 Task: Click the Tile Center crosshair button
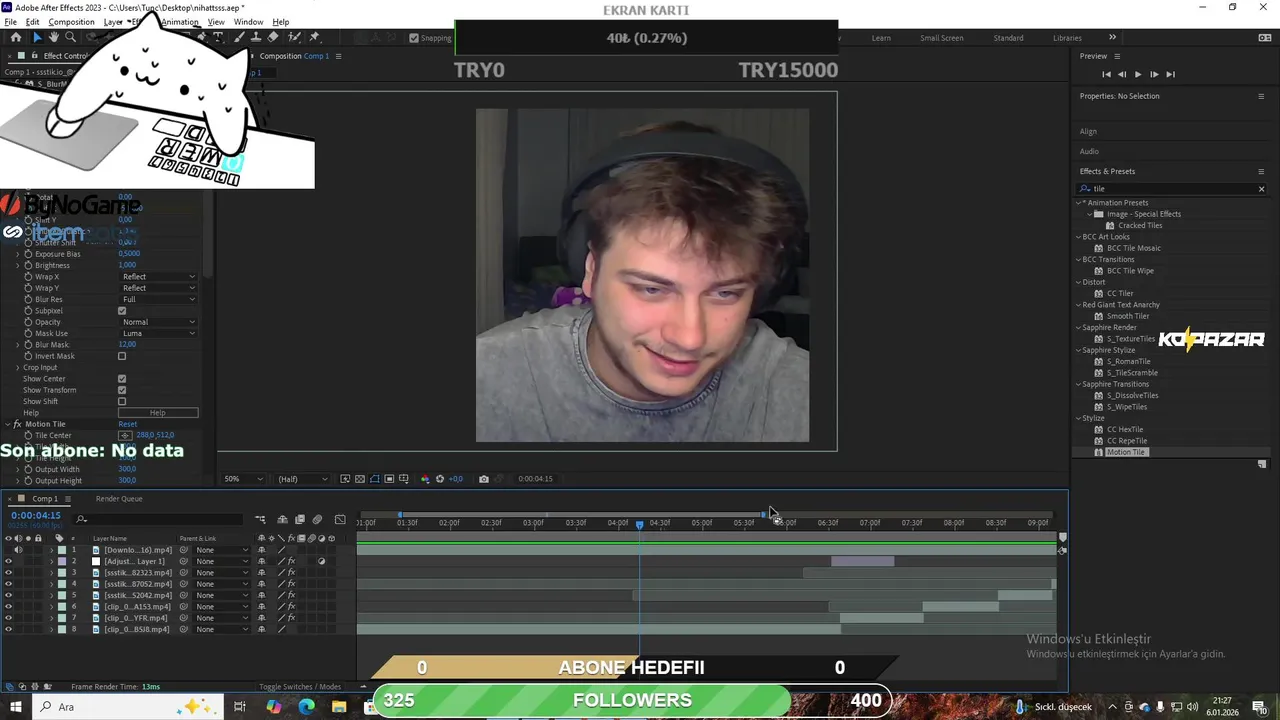click(x=125, y=436)
